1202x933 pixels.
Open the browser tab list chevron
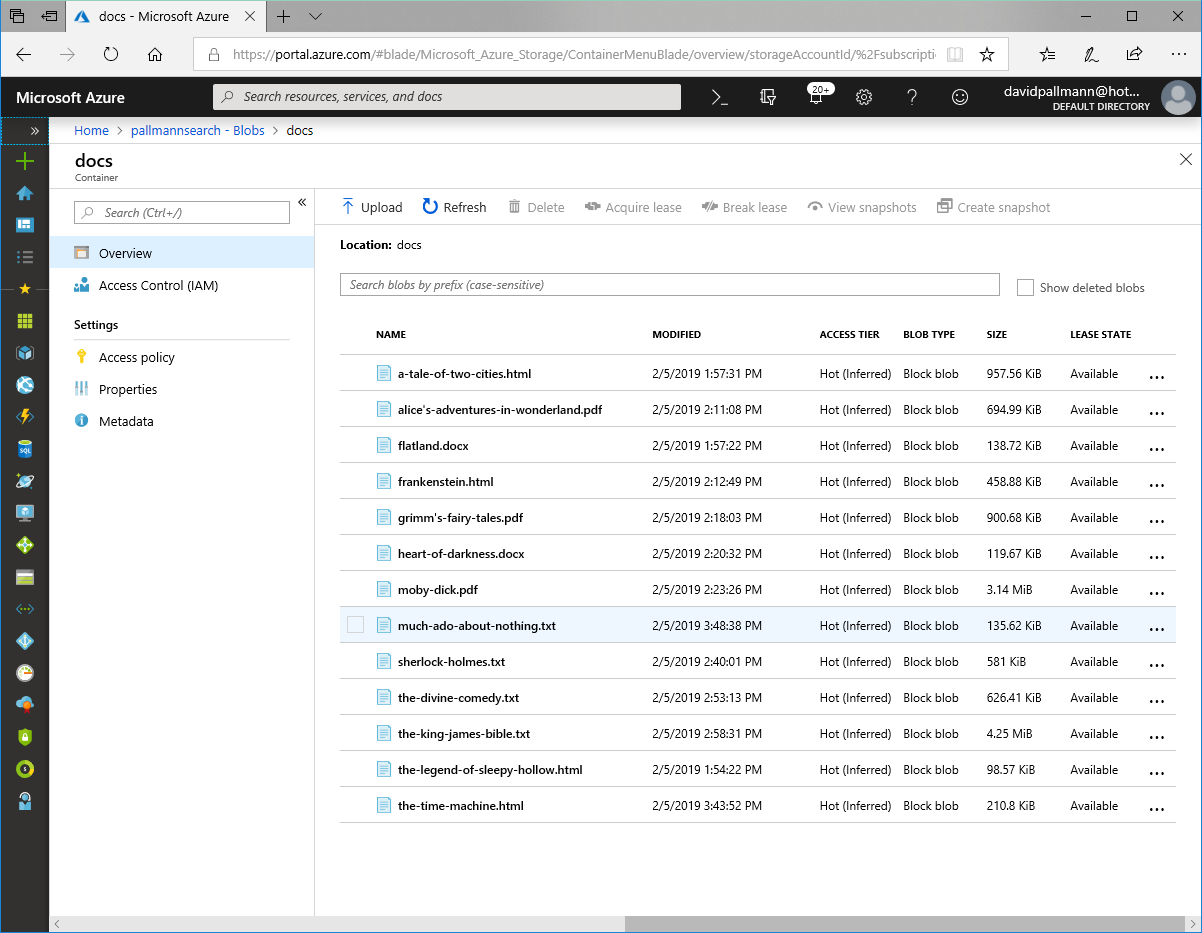(314, 16)
